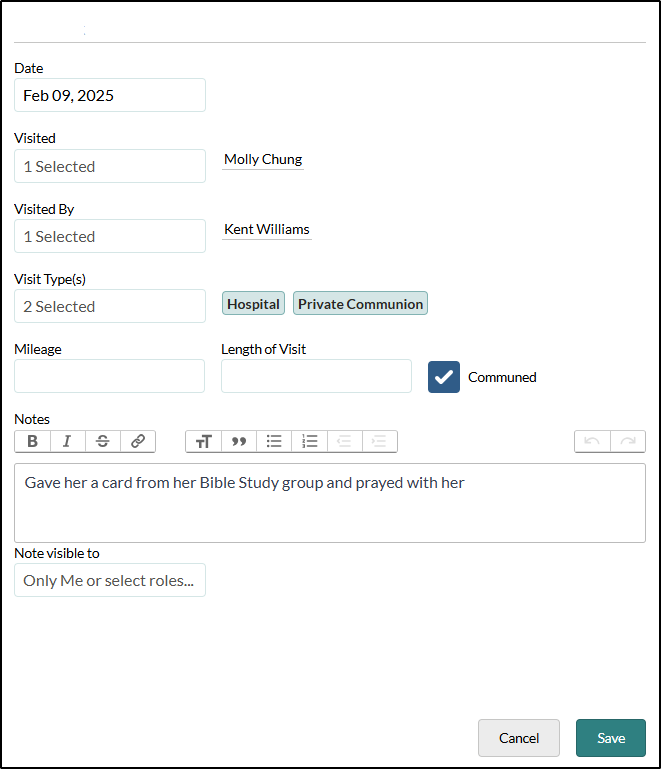Open the Note visible to dropdown

click(x=110, y=580)
